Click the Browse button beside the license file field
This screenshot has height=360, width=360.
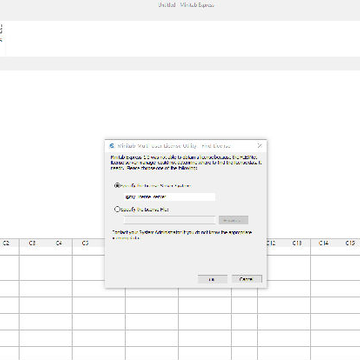tap(233, 220)
